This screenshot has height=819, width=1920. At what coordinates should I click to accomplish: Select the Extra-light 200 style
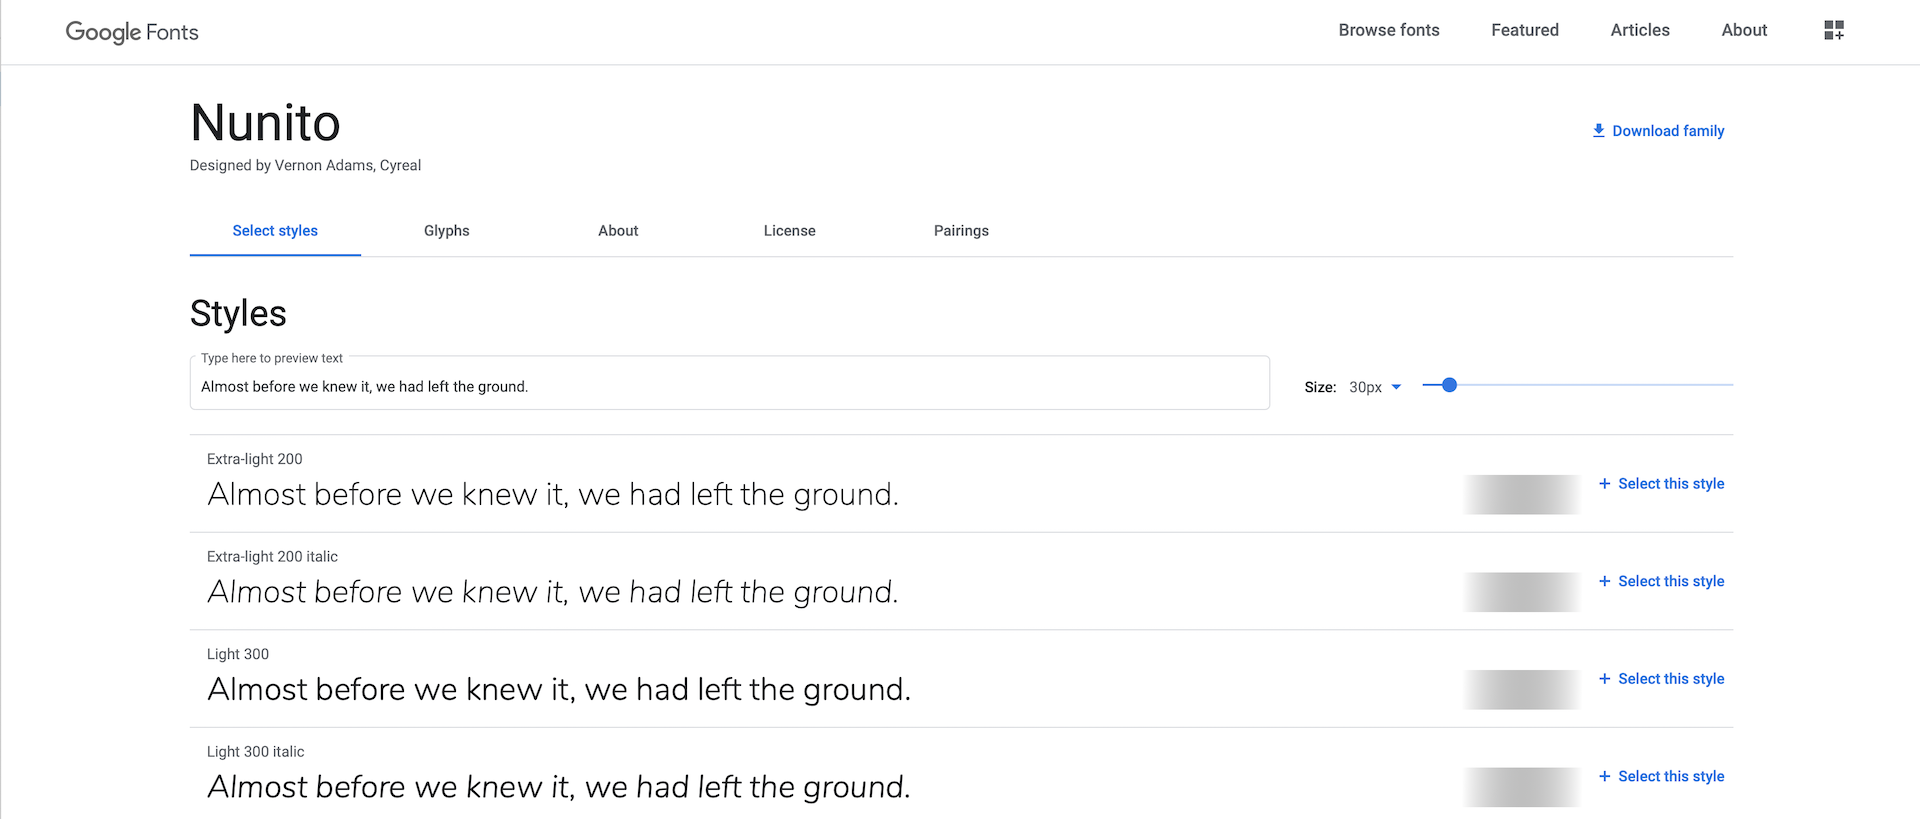1670,483
